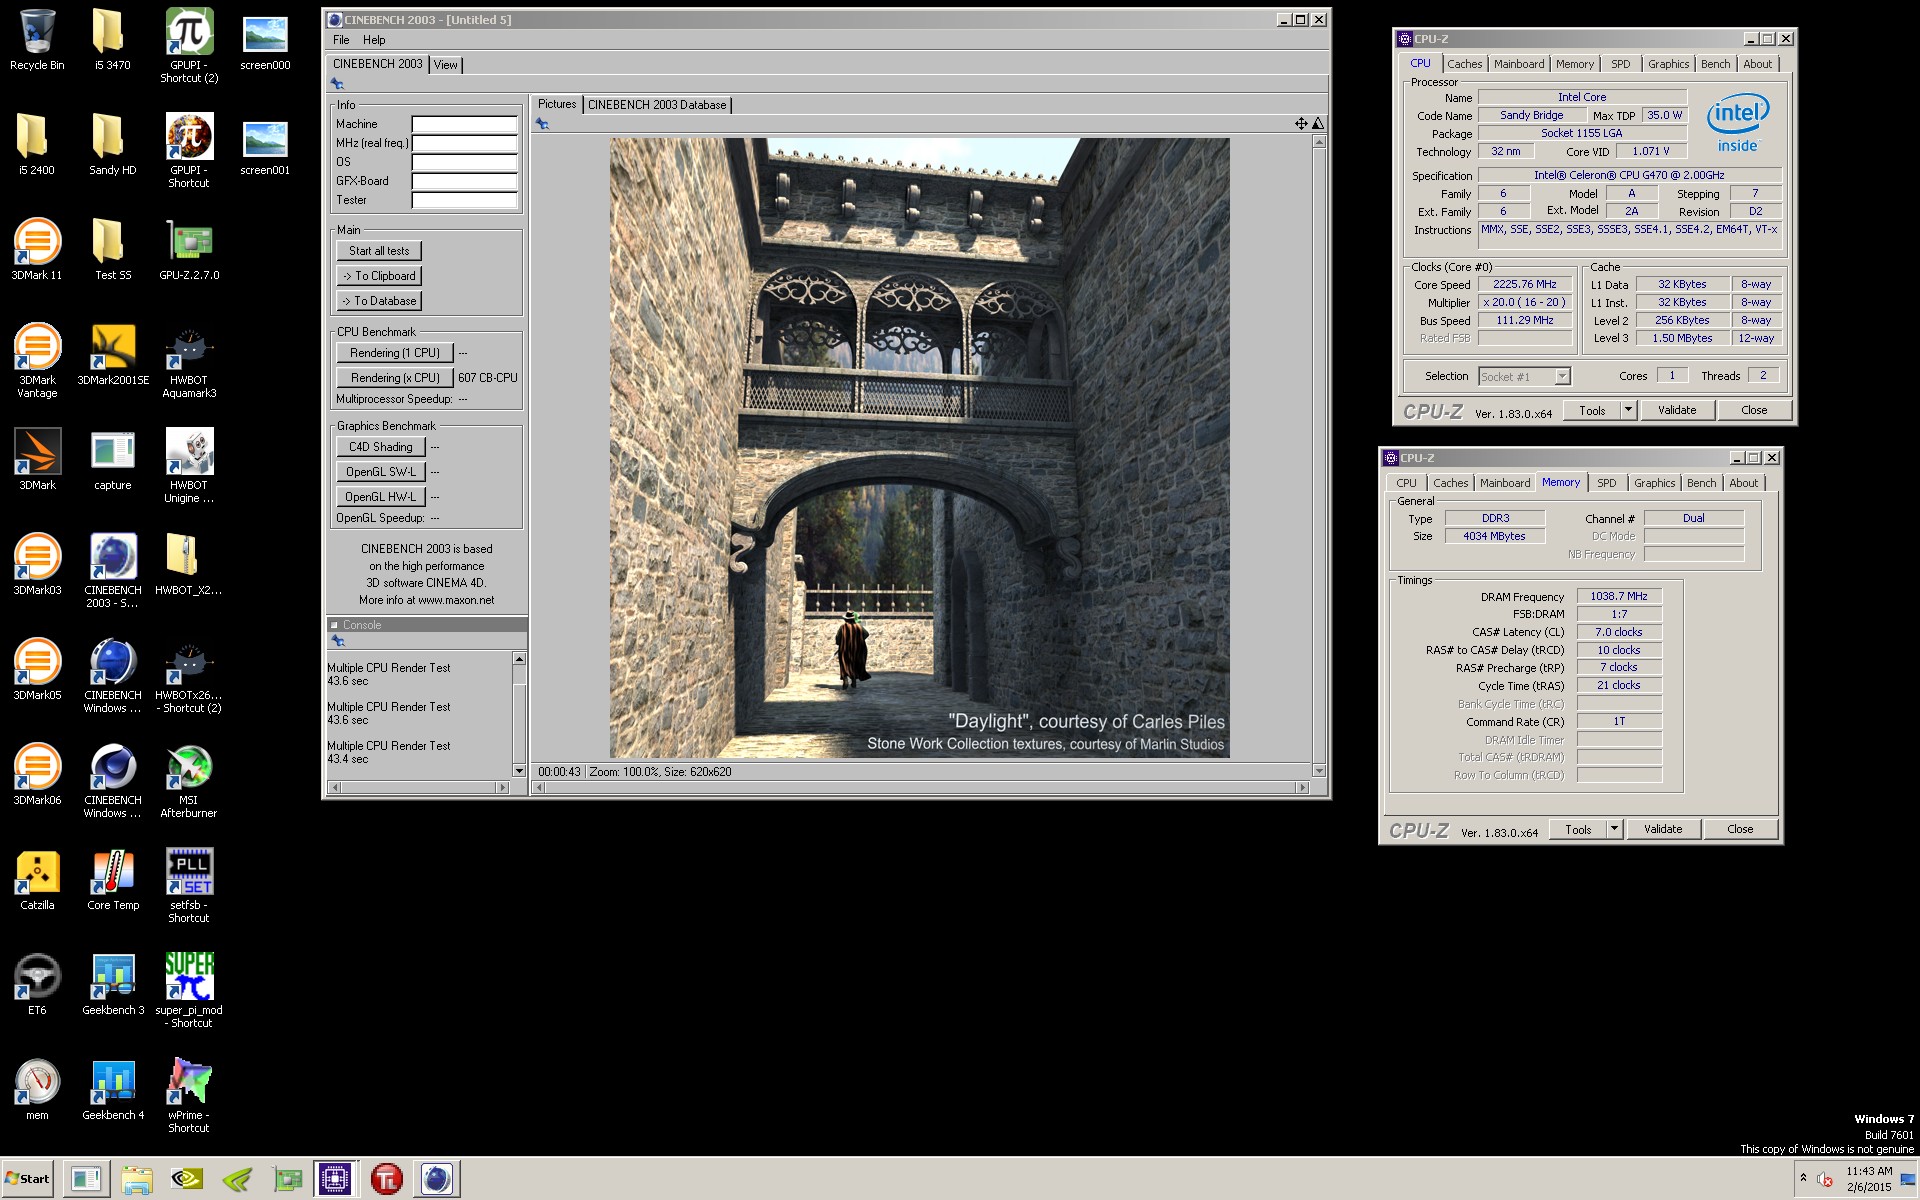This screenshot has width=1920, height=1200.
Task: Click the Tester input field
Action: point(465,201)
